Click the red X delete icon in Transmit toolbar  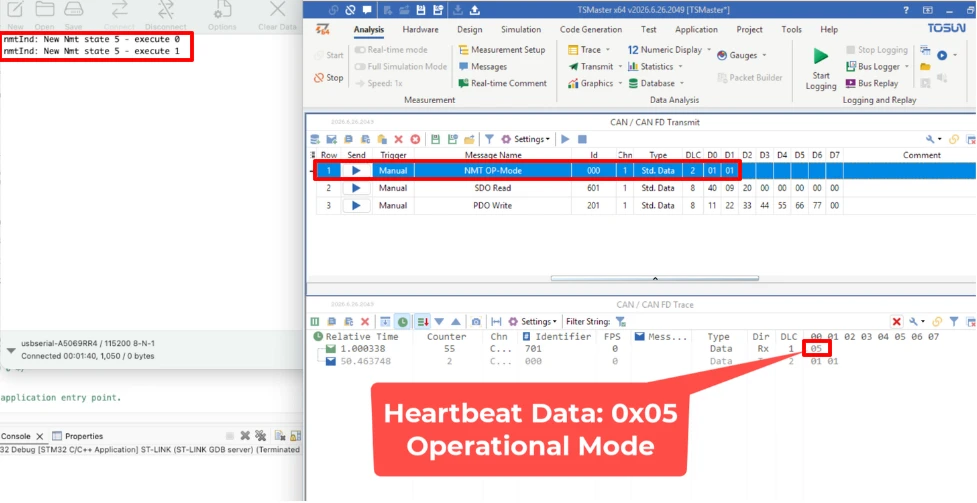tap(399, 139)
